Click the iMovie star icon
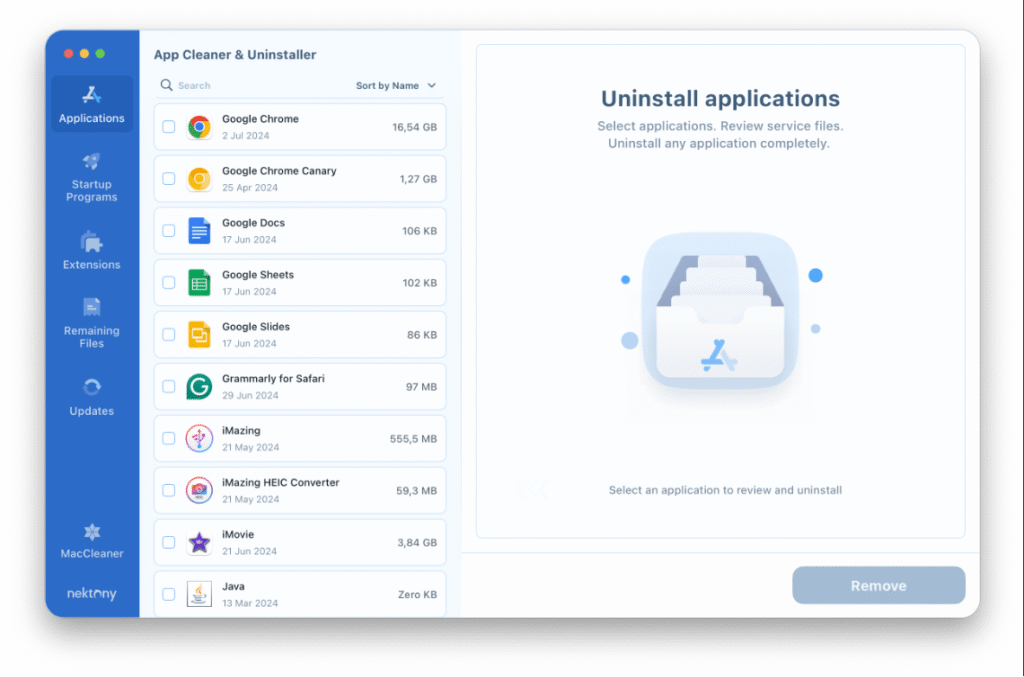 point(199,543)
